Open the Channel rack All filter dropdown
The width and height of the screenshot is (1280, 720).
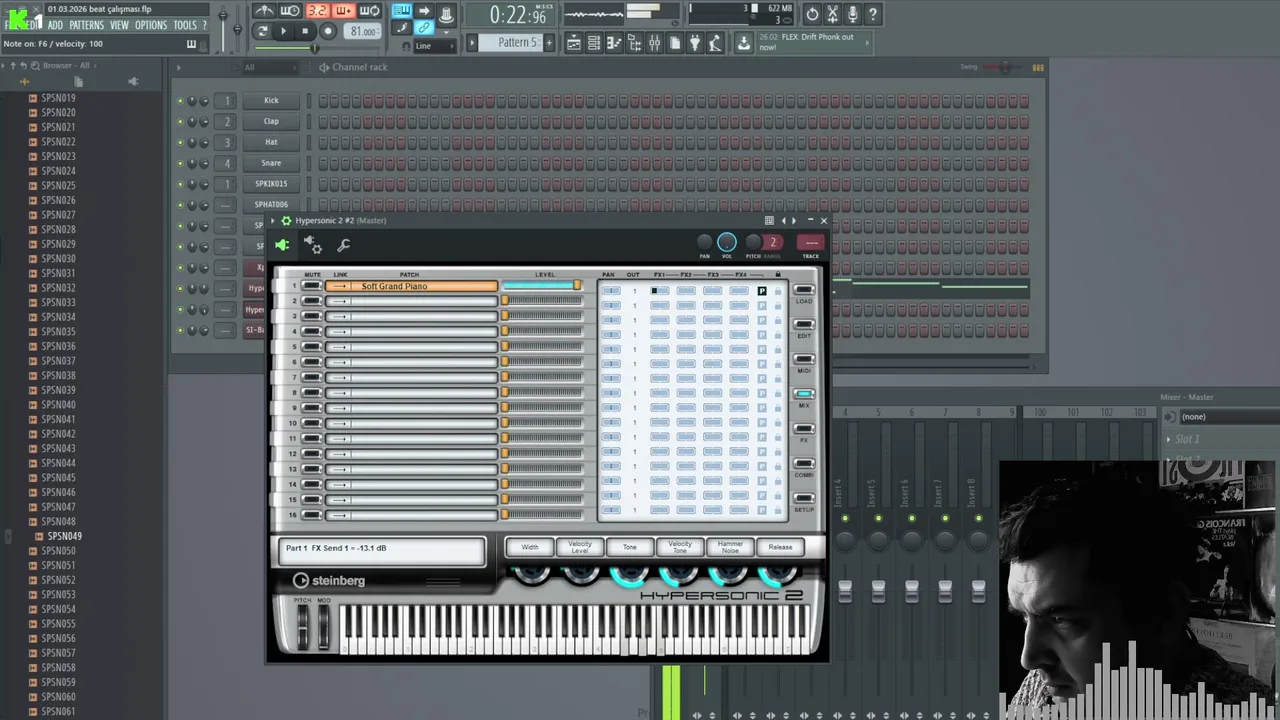[x=269, y=67]
